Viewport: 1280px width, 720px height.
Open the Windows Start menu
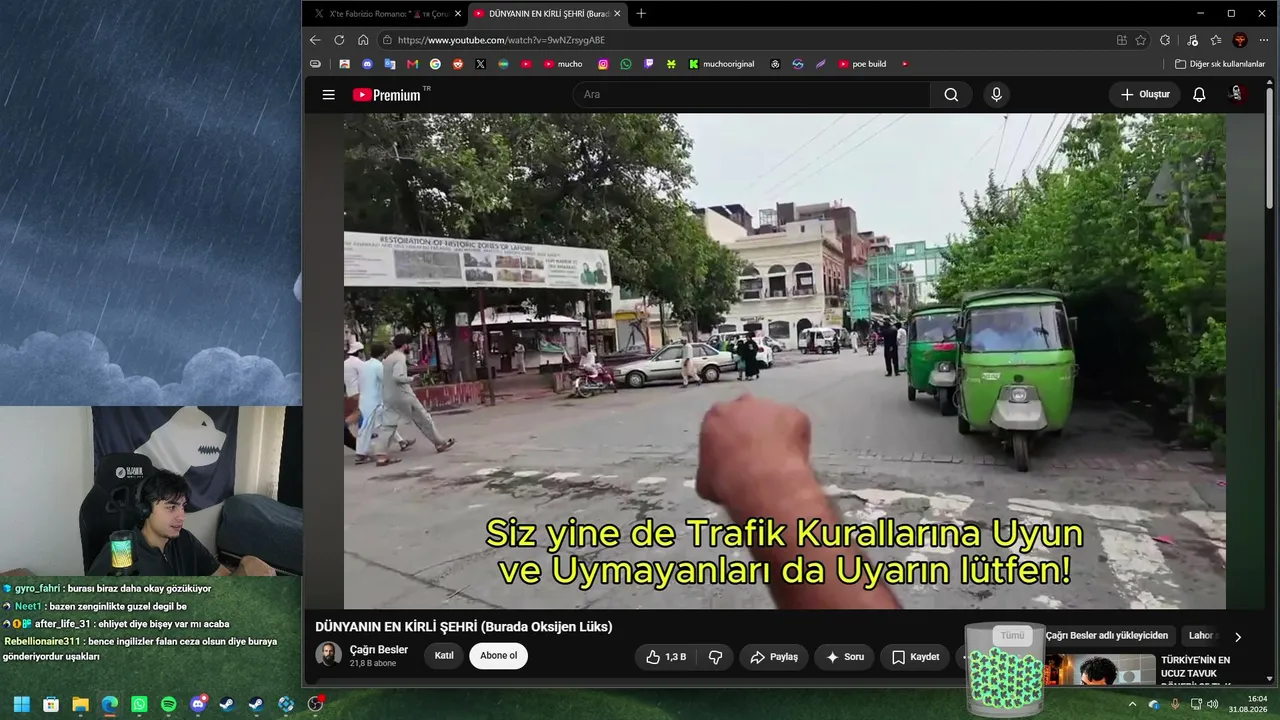[x=21, y=704]
